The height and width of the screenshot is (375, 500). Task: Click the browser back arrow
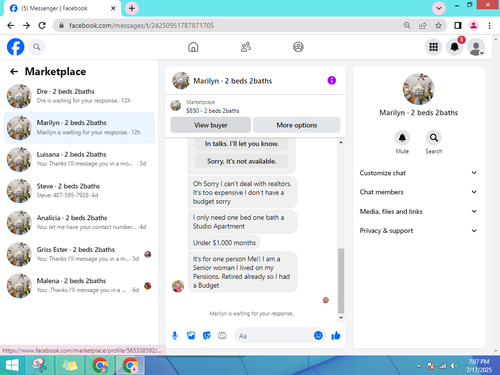[x=11, y=25]
